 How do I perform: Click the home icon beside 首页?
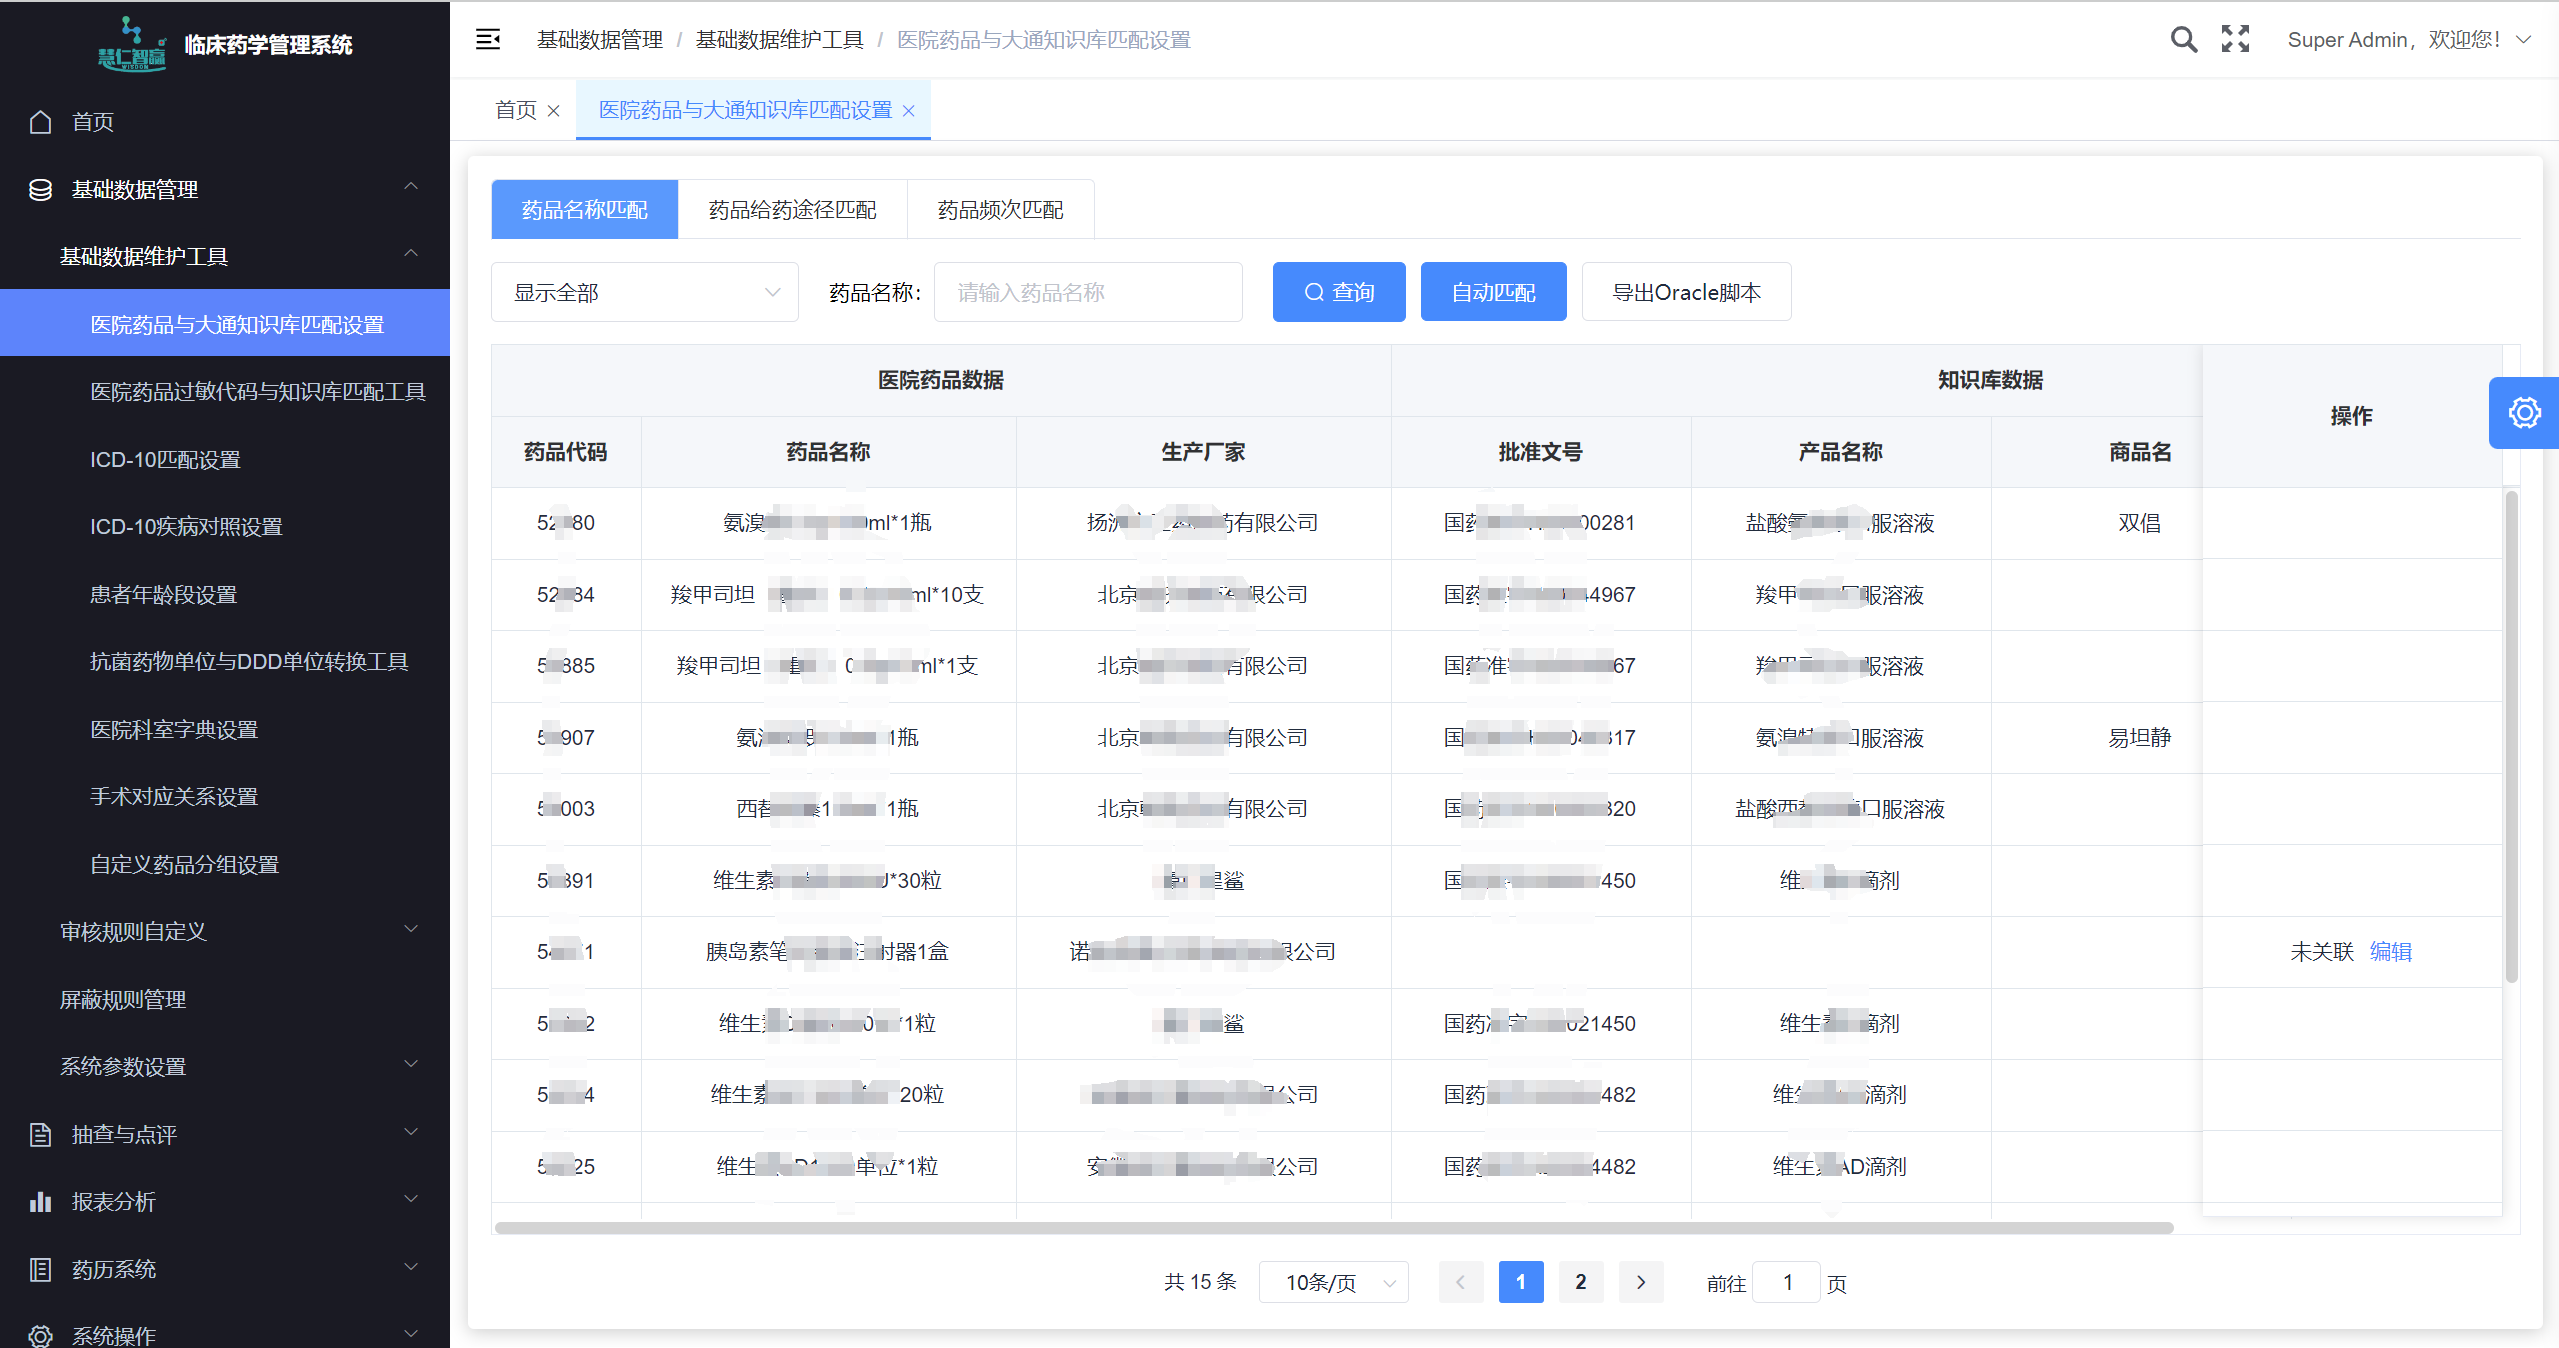point(40,122)
